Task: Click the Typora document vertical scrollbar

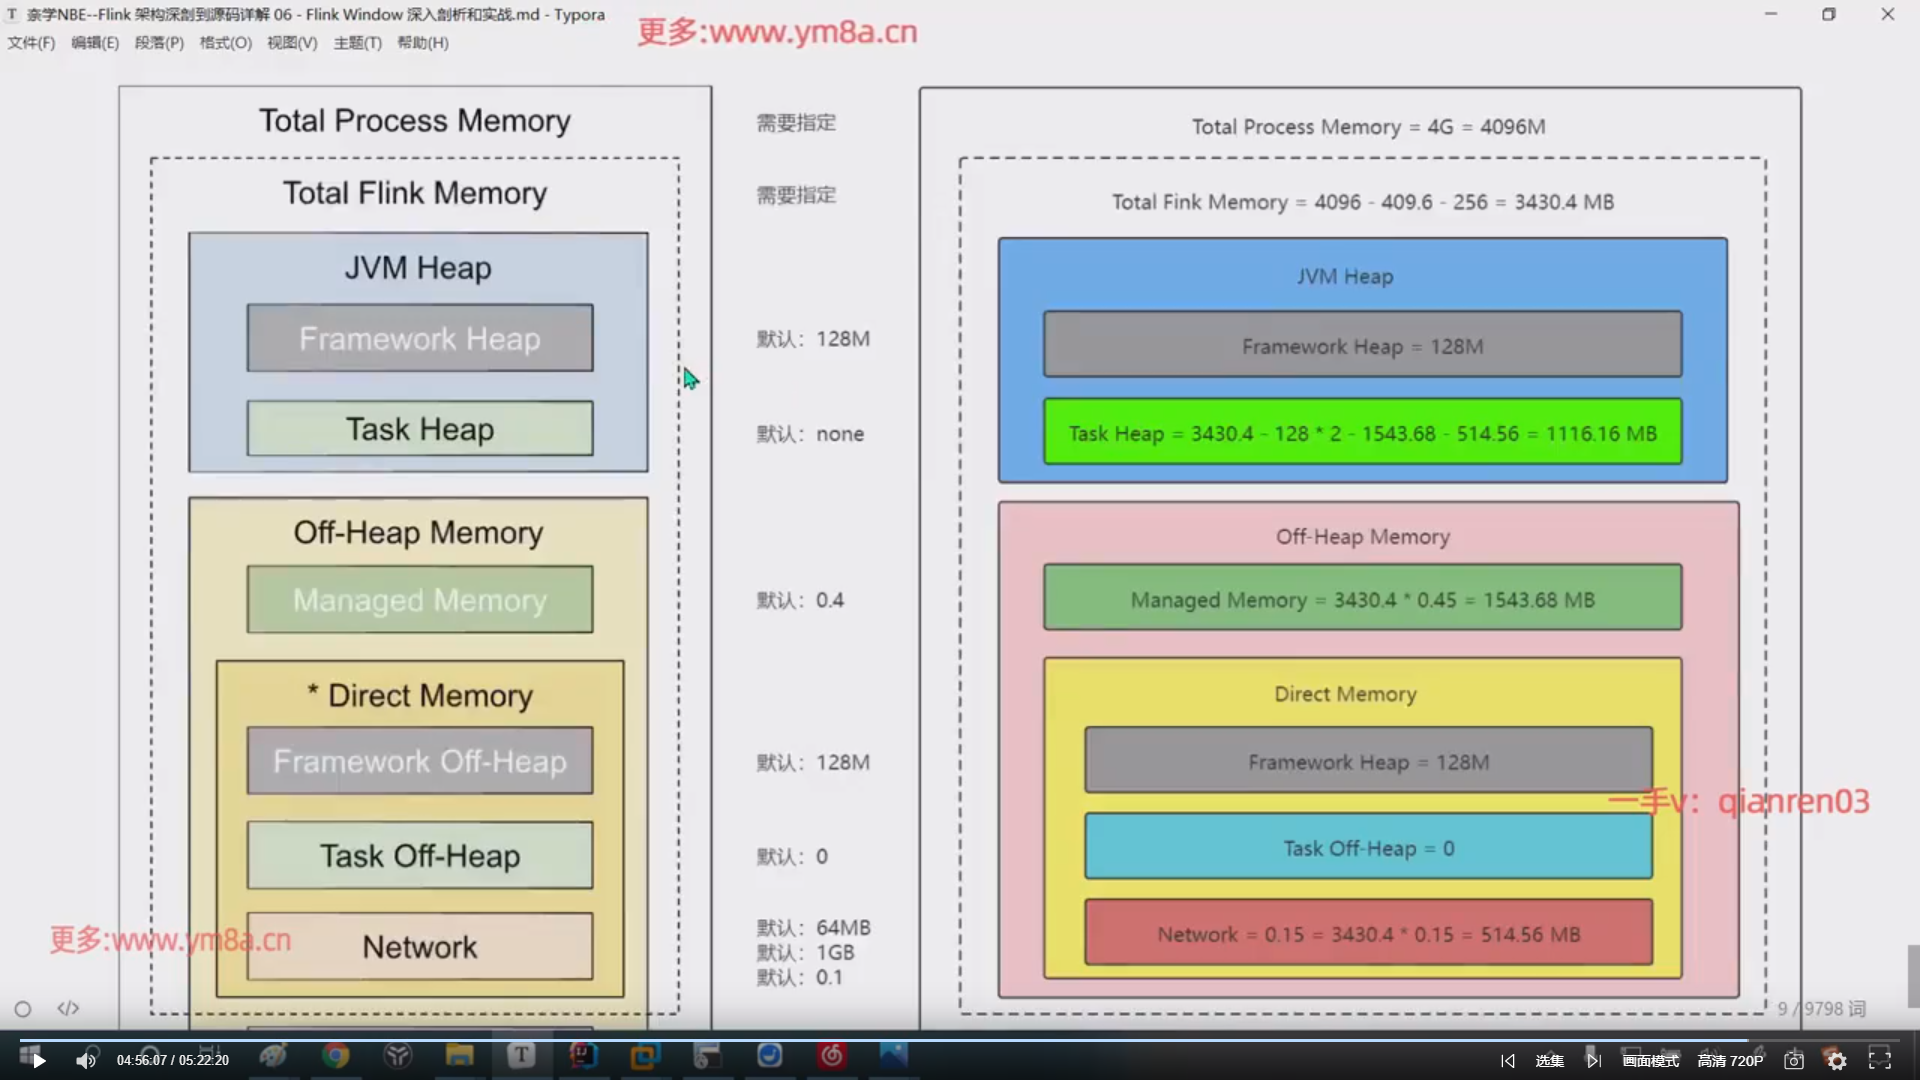Action: tap(1913, 976)
